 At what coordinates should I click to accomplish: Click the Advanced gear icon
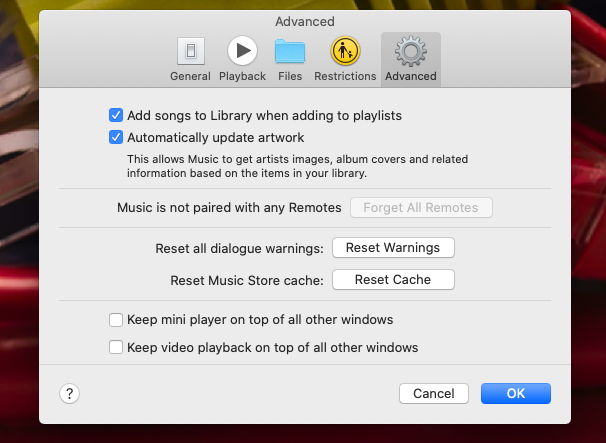410,51
